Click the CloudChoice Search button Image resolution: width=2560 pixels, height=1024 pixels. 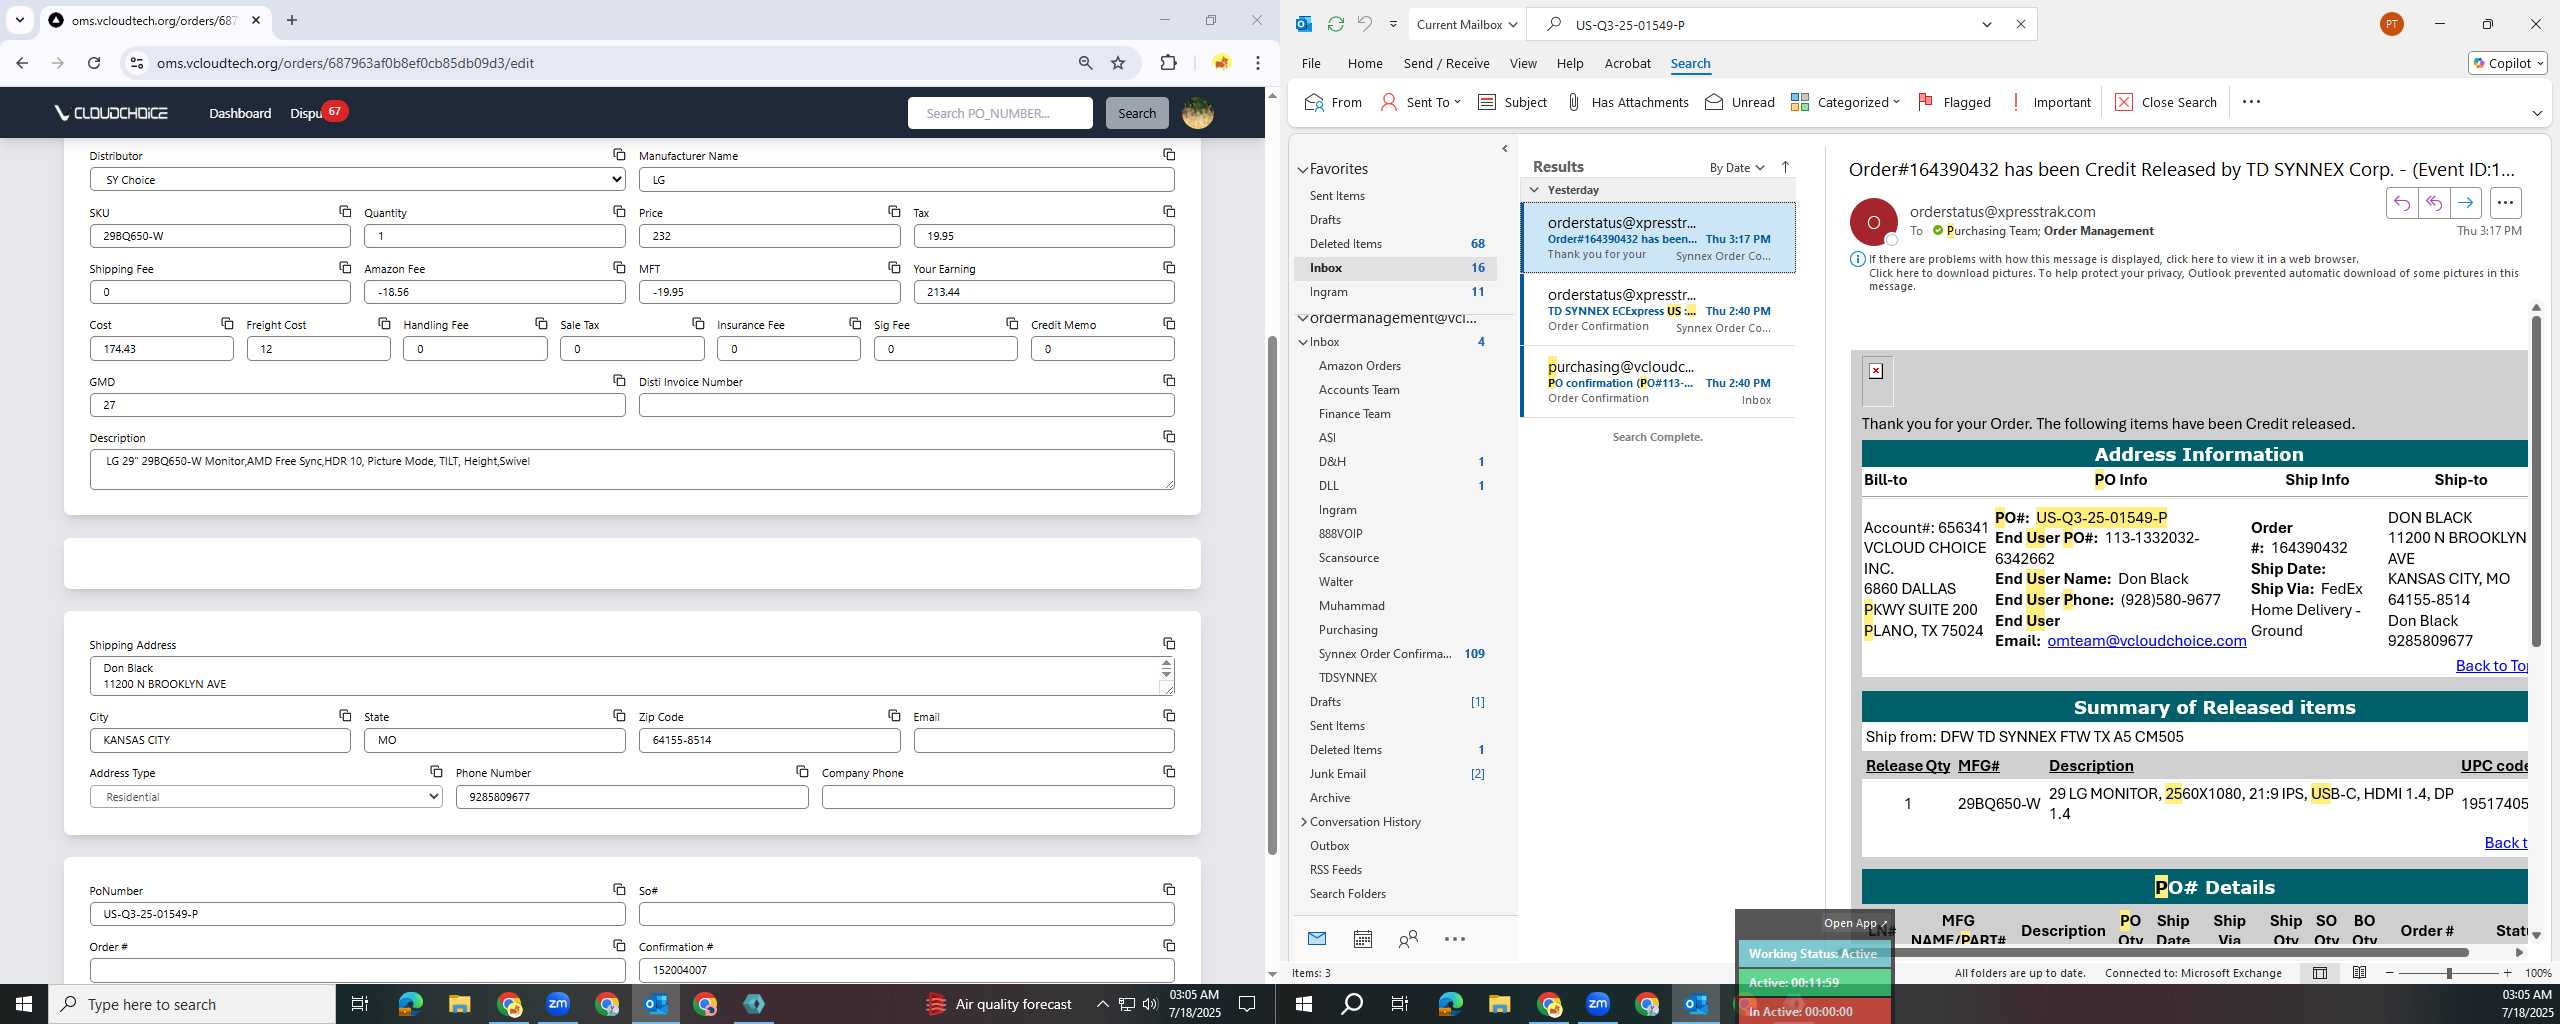1137,113
